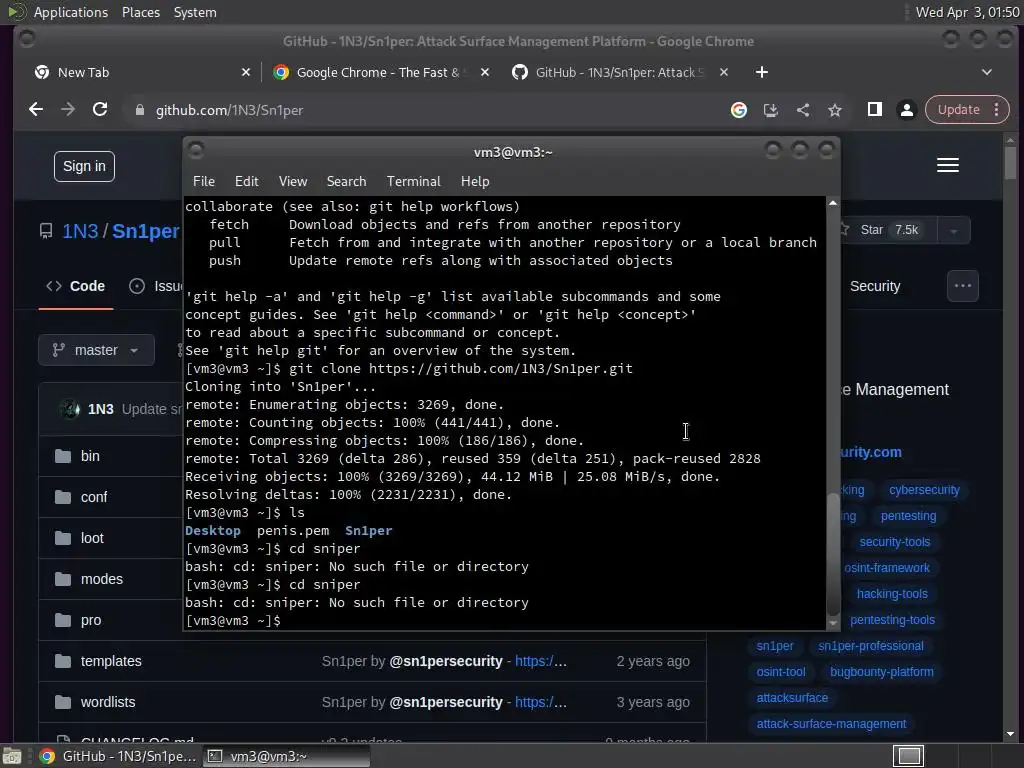Click the 1N3 author avatar
This screenshot has height=768, width=1024.
tap(69, 409)
